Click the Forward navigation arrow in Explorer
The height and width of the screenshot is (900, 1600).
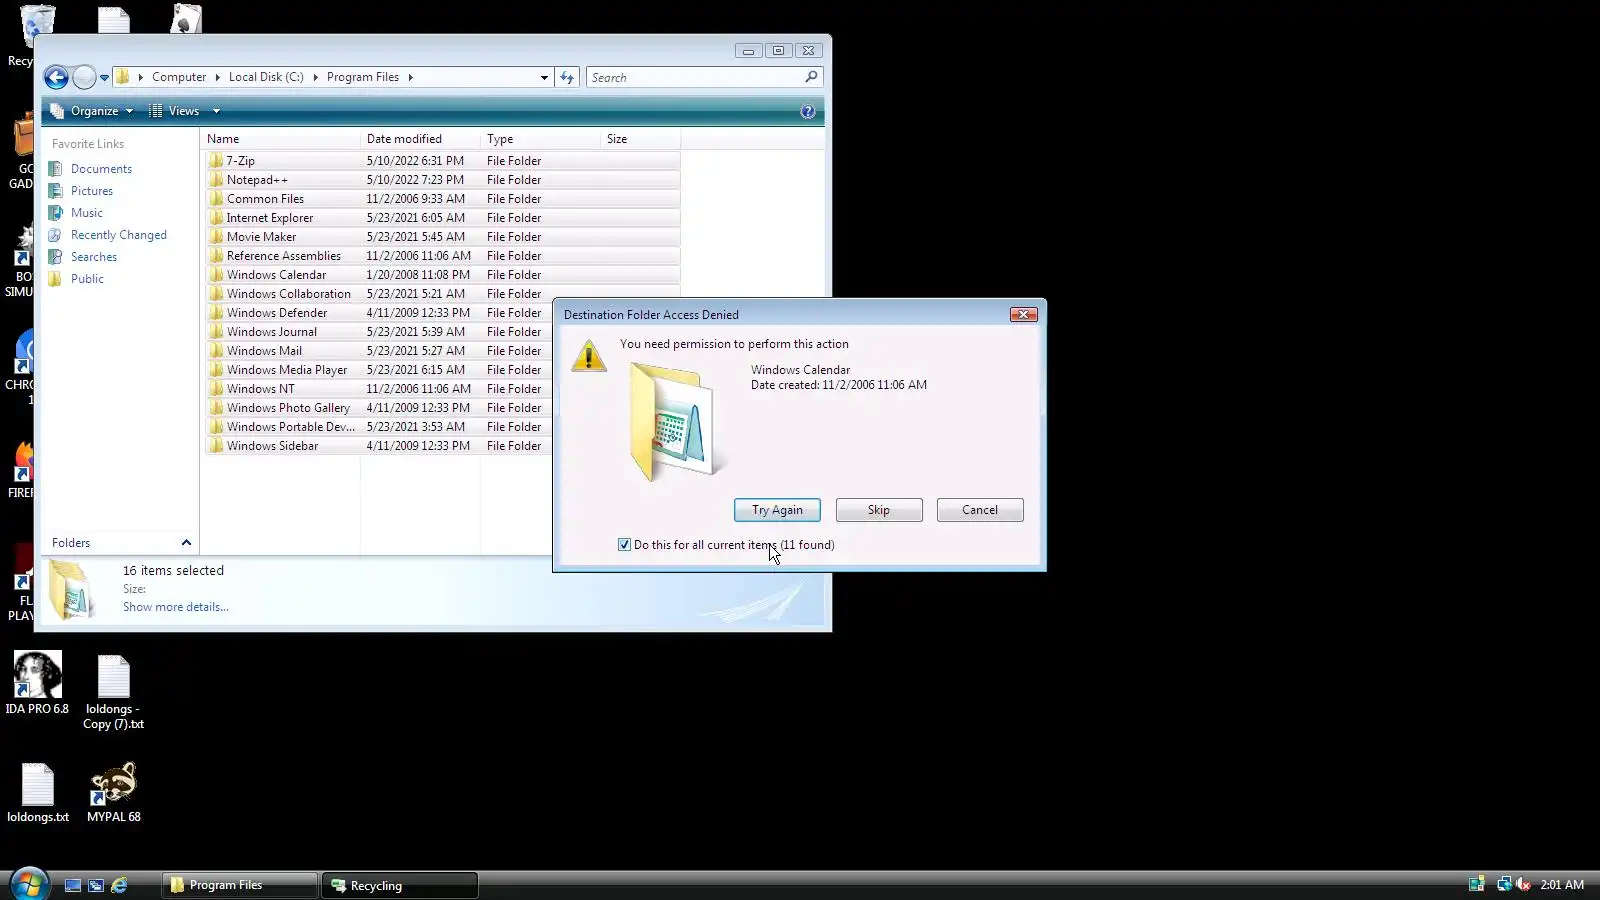[x=84, y=77]
